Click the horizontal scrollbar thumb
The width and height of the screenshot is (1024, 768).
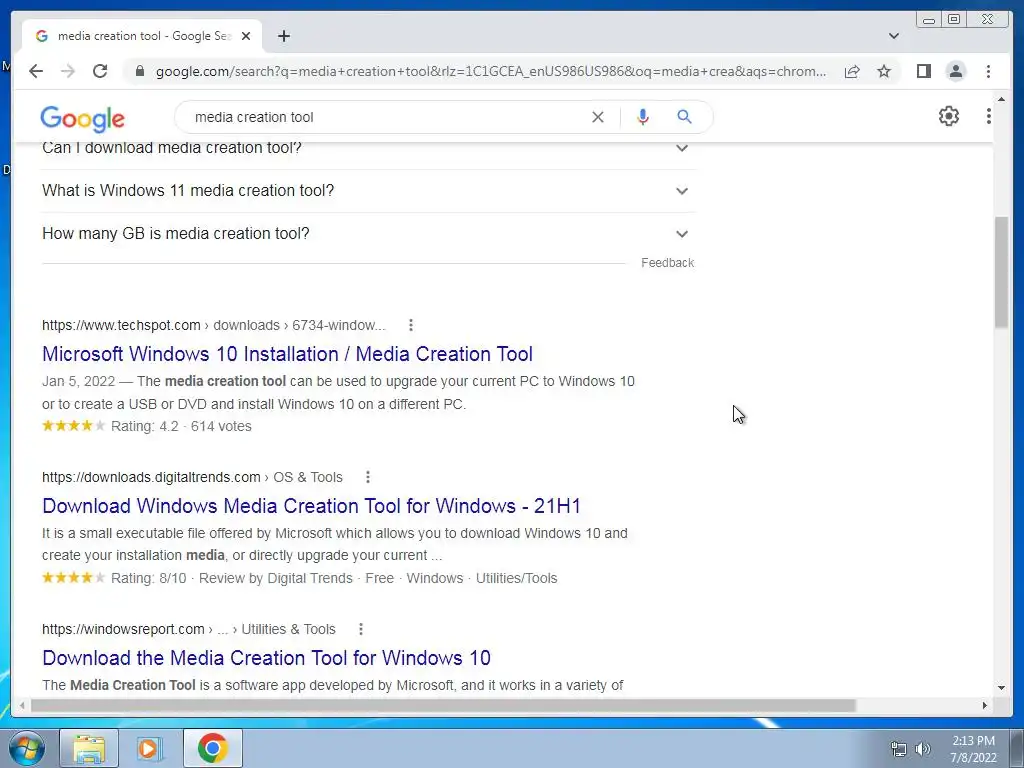pyautogui.click(x=443, y=705)
